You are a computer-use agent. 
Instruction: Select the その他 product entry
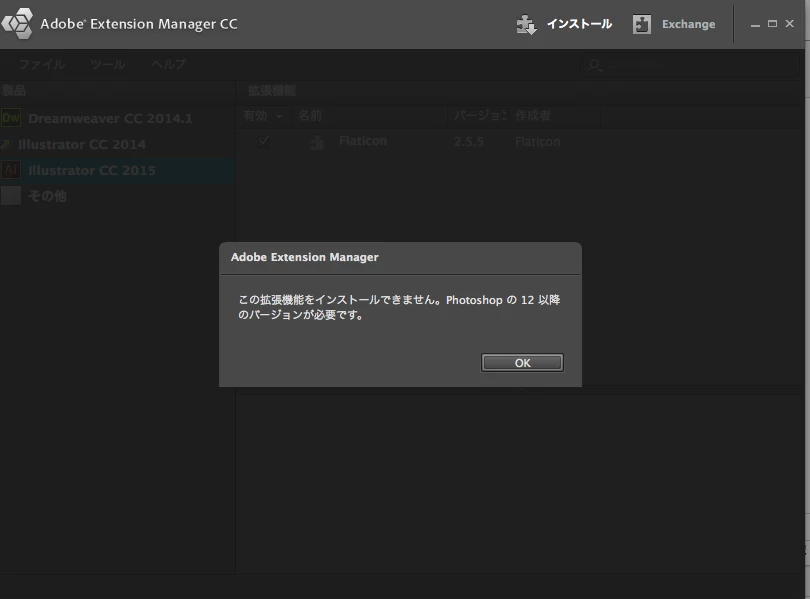[118, 196]
